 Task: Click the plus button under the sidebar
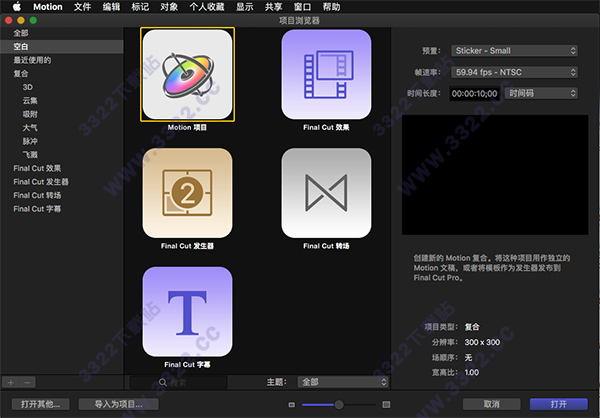click(11, 382)
